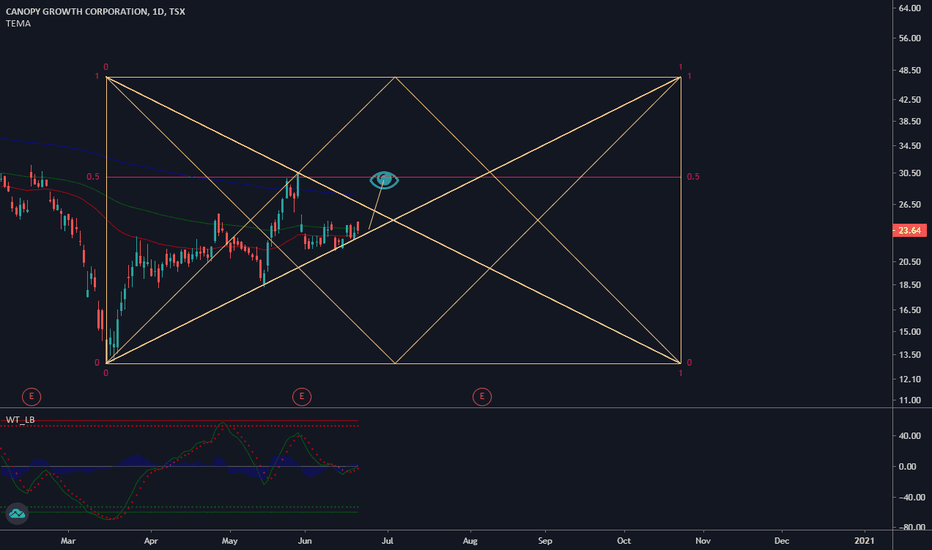Click the left-side 0.5 Gann level label
932x550 pixels.
(93, 177)
